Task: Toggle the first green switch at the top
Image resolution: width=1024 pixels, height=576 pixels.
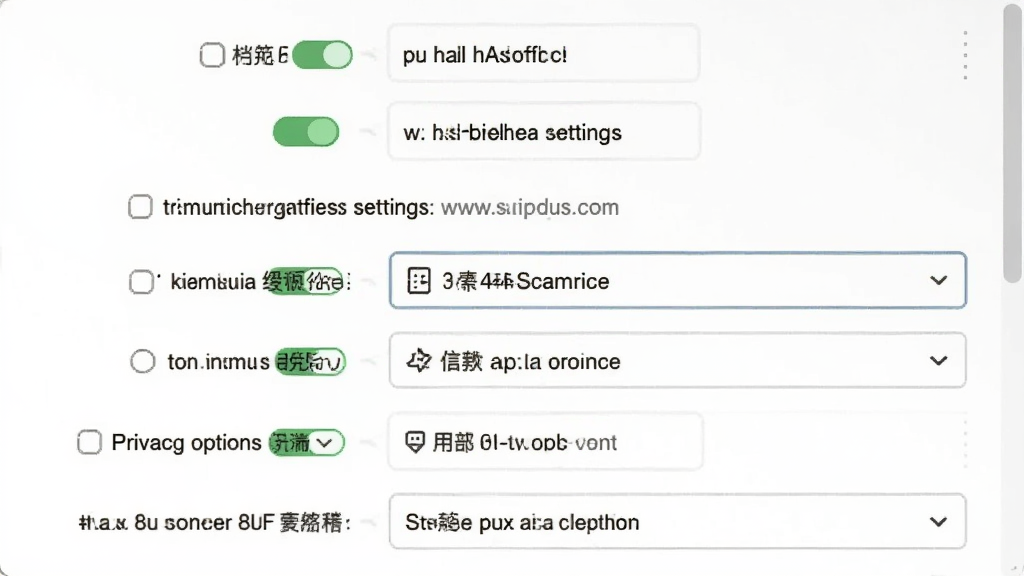Action: pyautogui.click(x=322, y=55)
